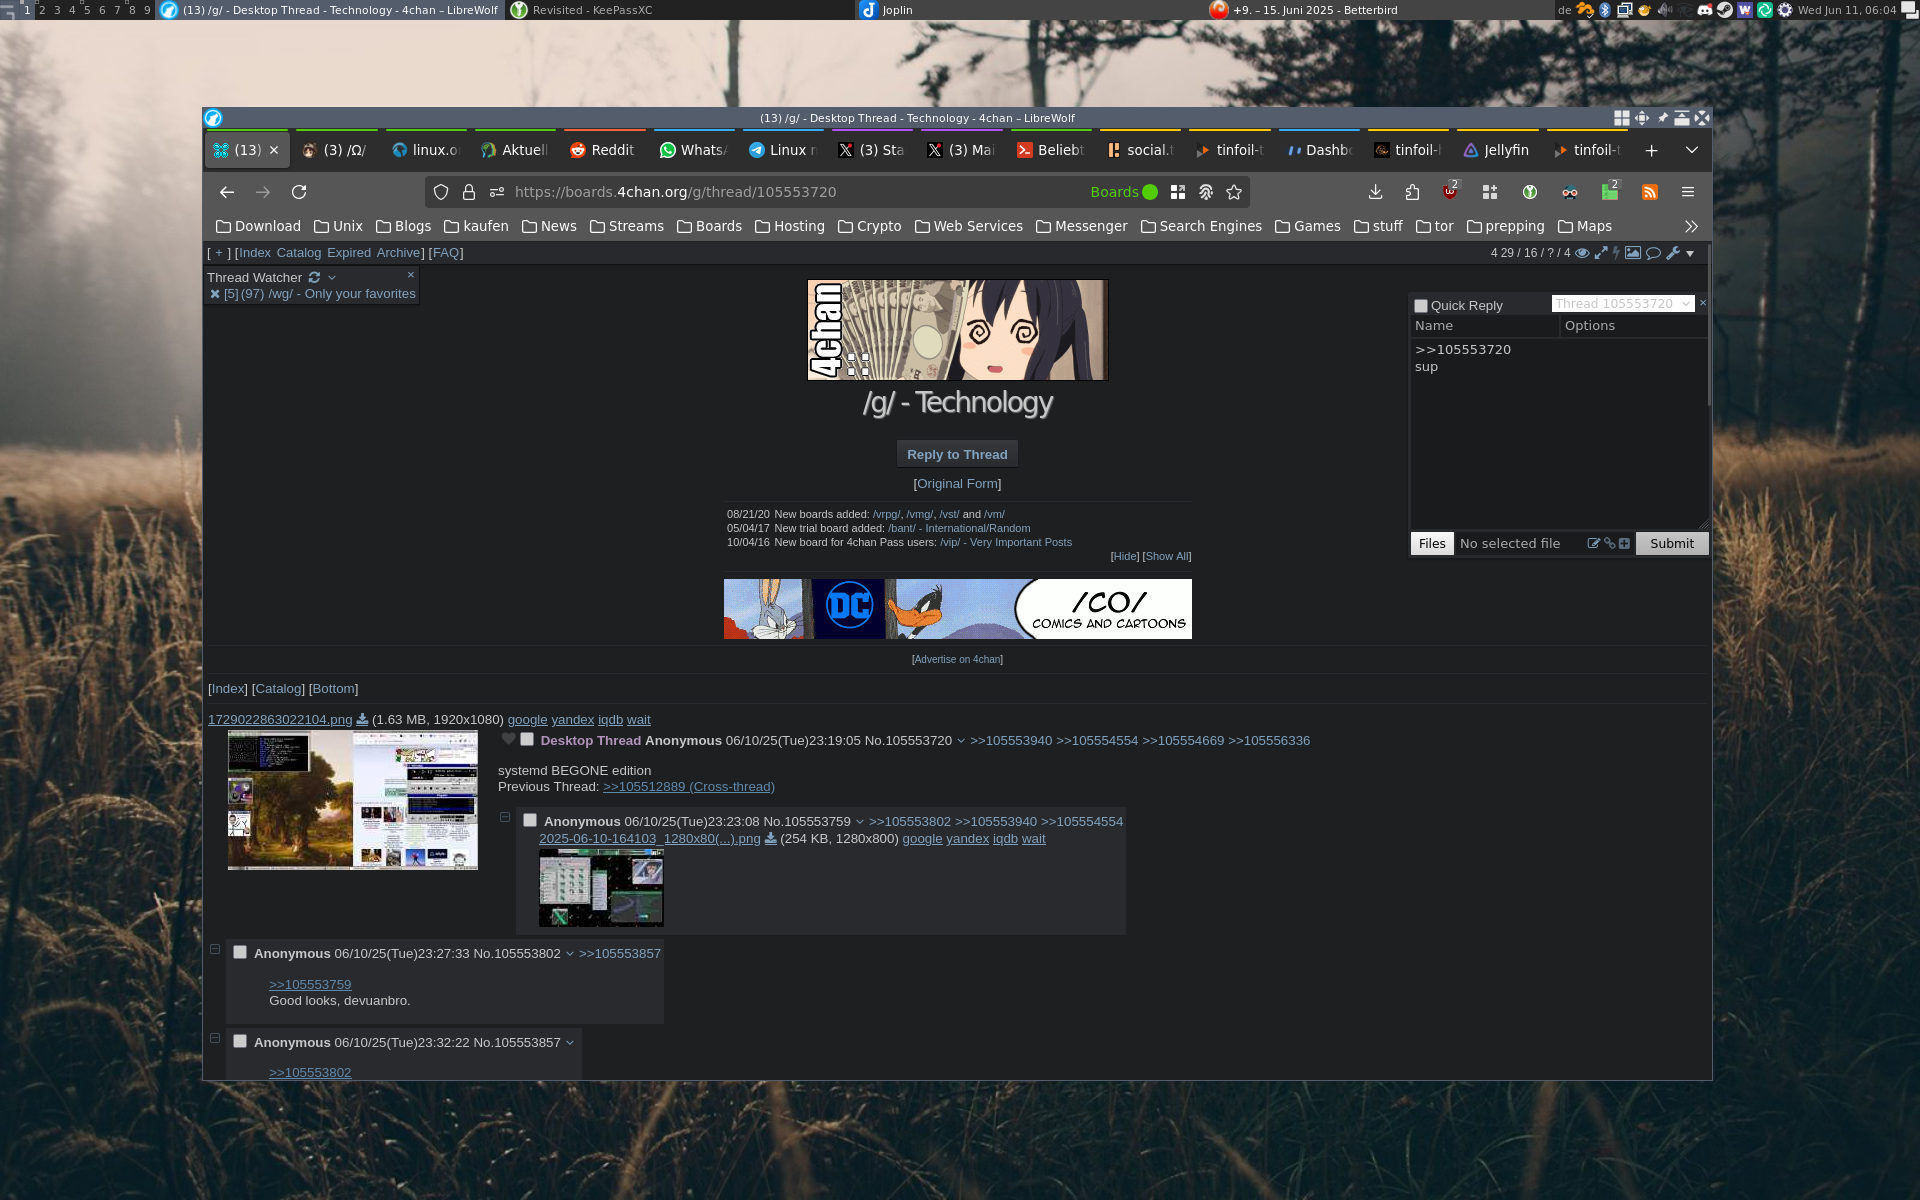This screenshot has width=1920, height=1200.
Task: Check the checkbox on post 105553802
Action: tap(240, 953)
